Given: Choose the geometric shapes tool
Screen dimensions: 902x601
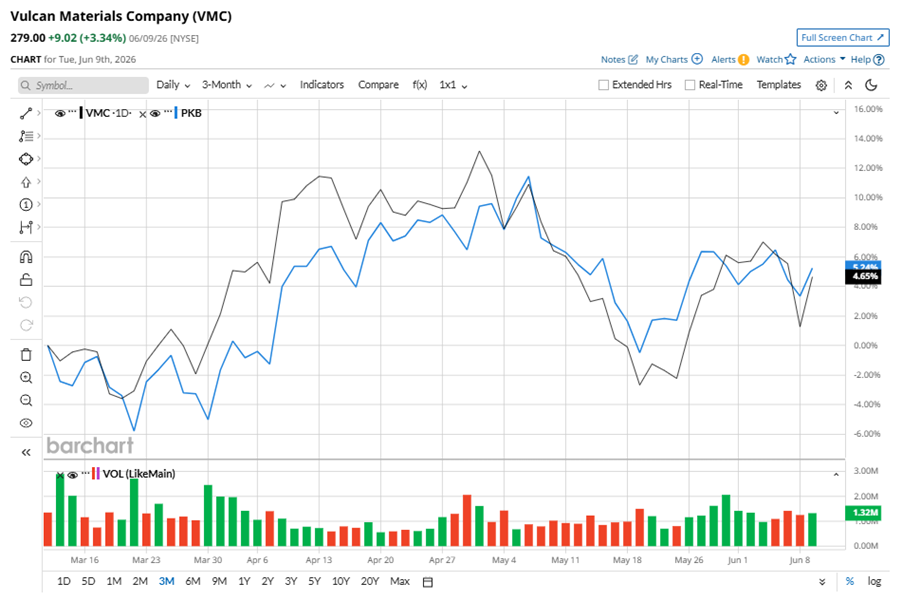Looking at the screenshot, I should click(26, 159).
